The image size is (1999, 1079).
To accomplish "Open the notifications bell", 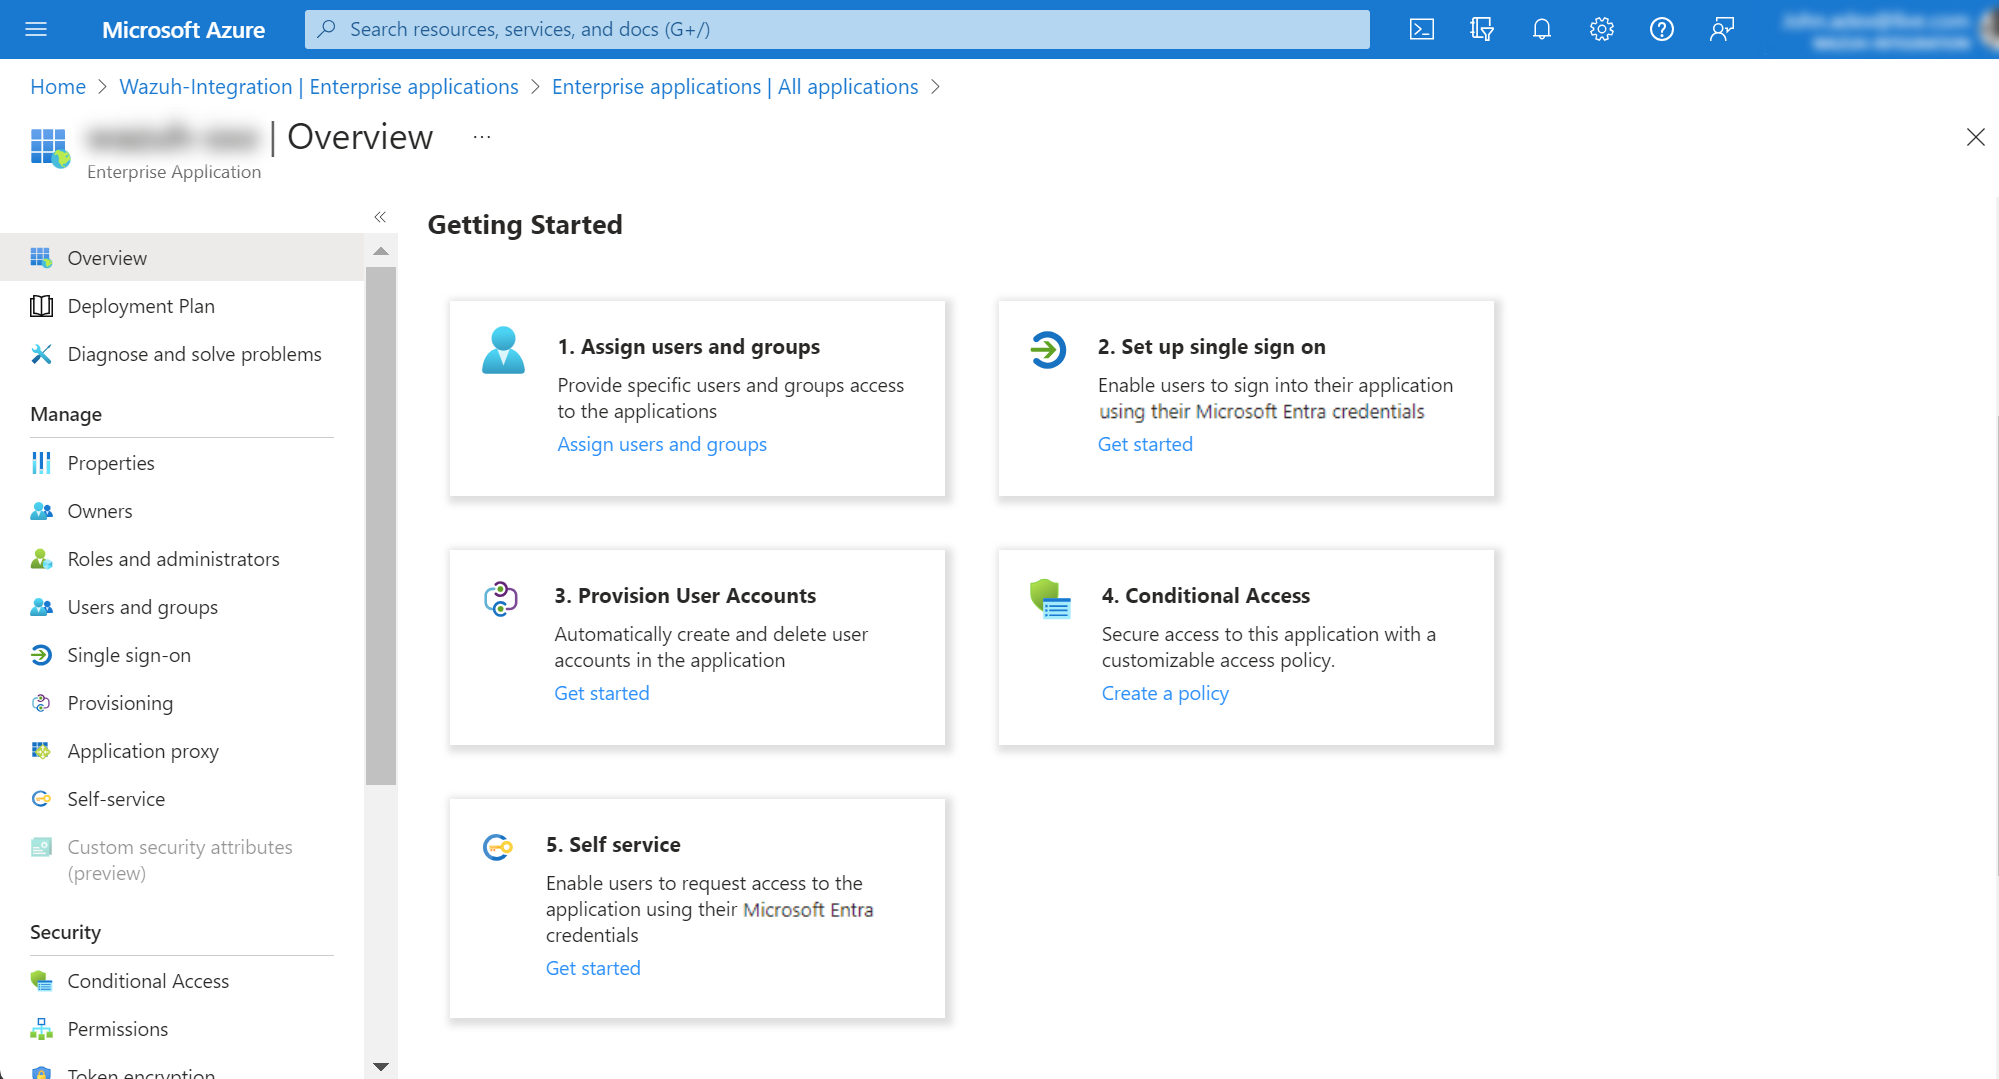I will (1541, 29).
